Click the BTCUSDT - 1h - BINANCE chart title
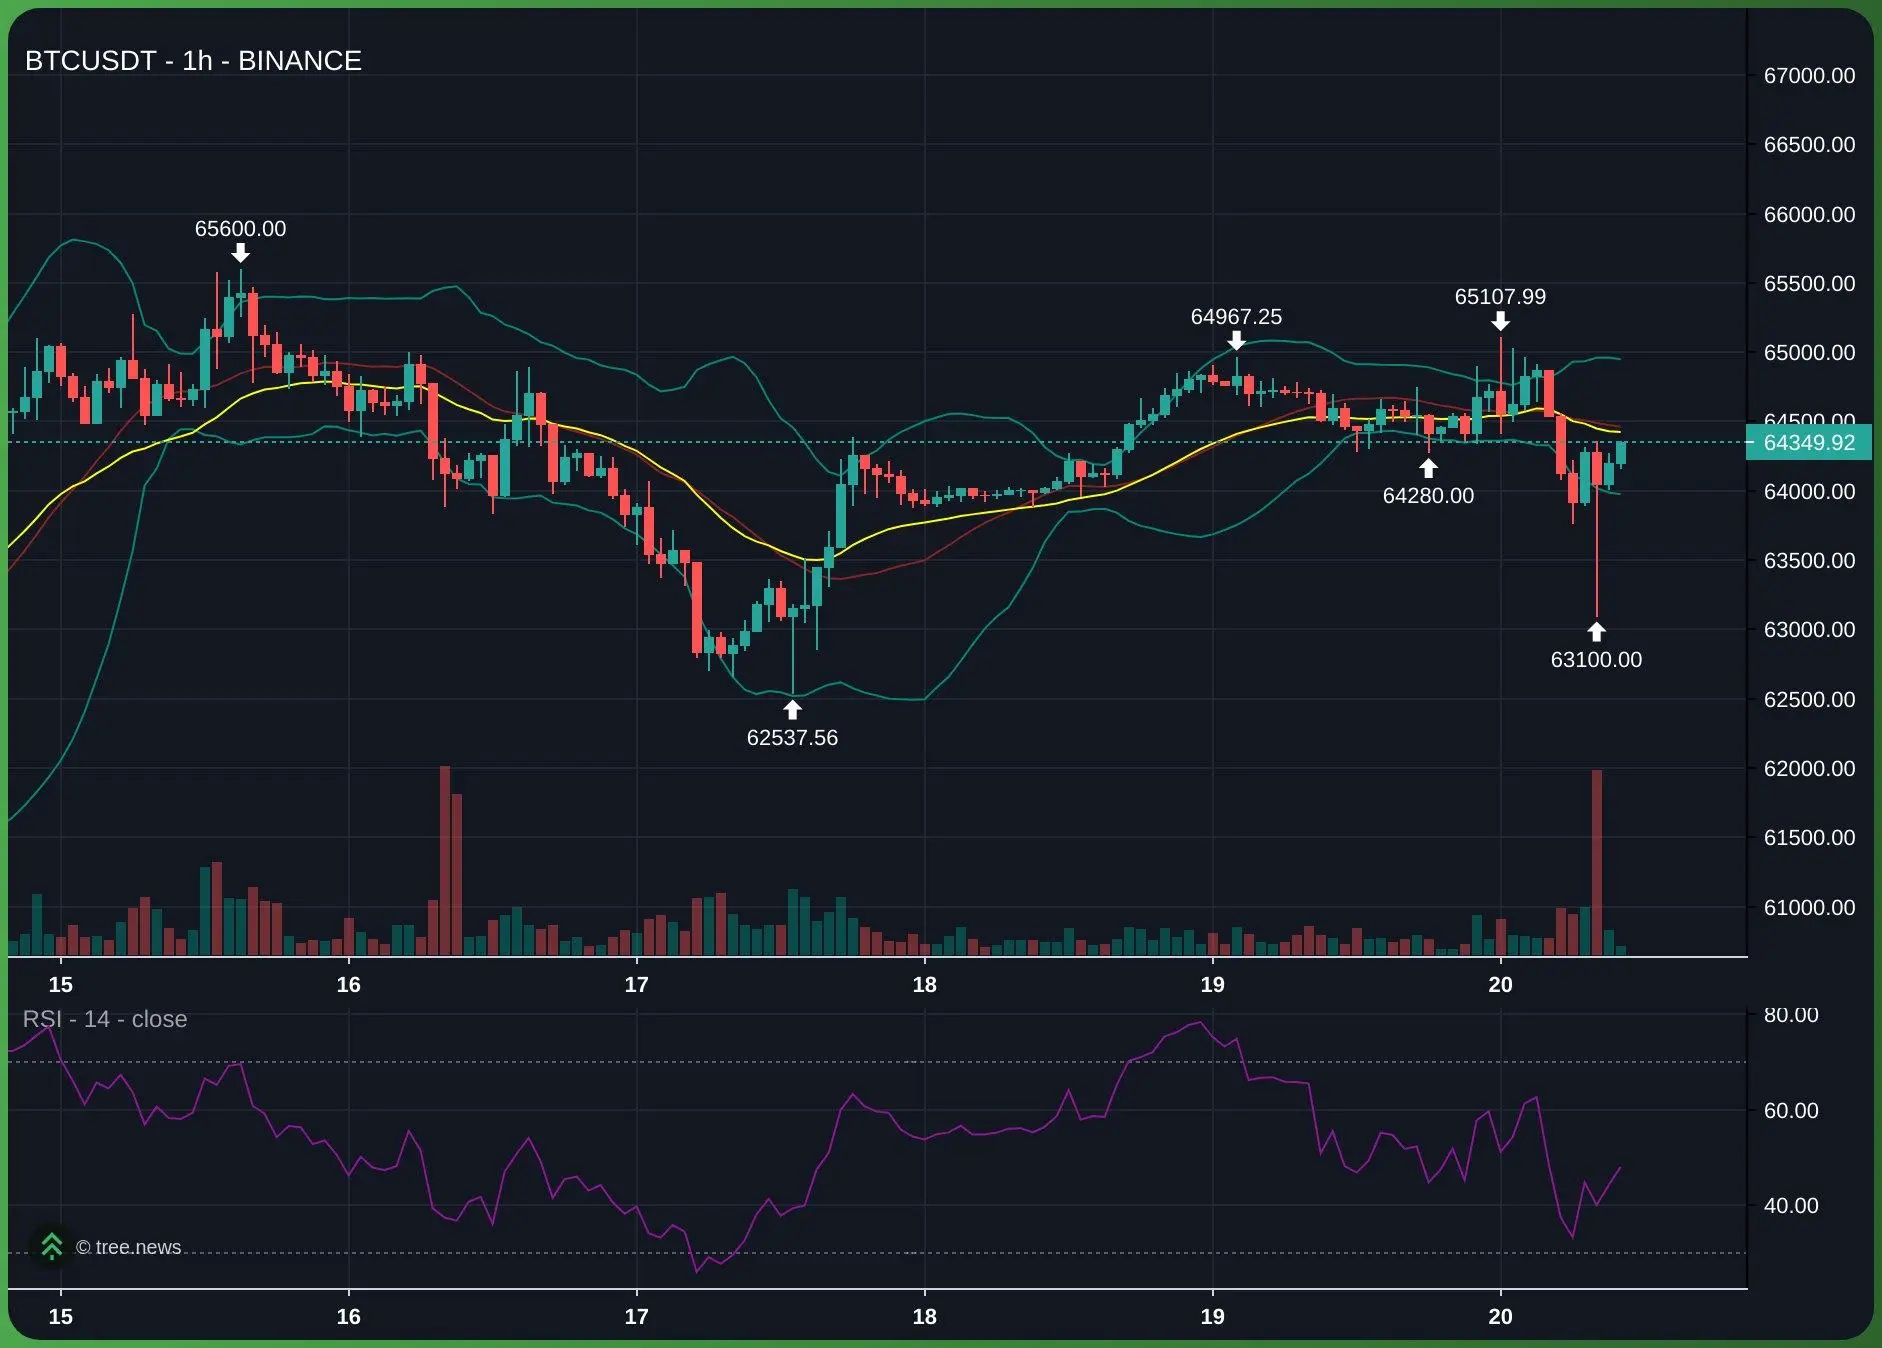Viewport: 1882px width, 1348px height. click(x=193, y=61)
